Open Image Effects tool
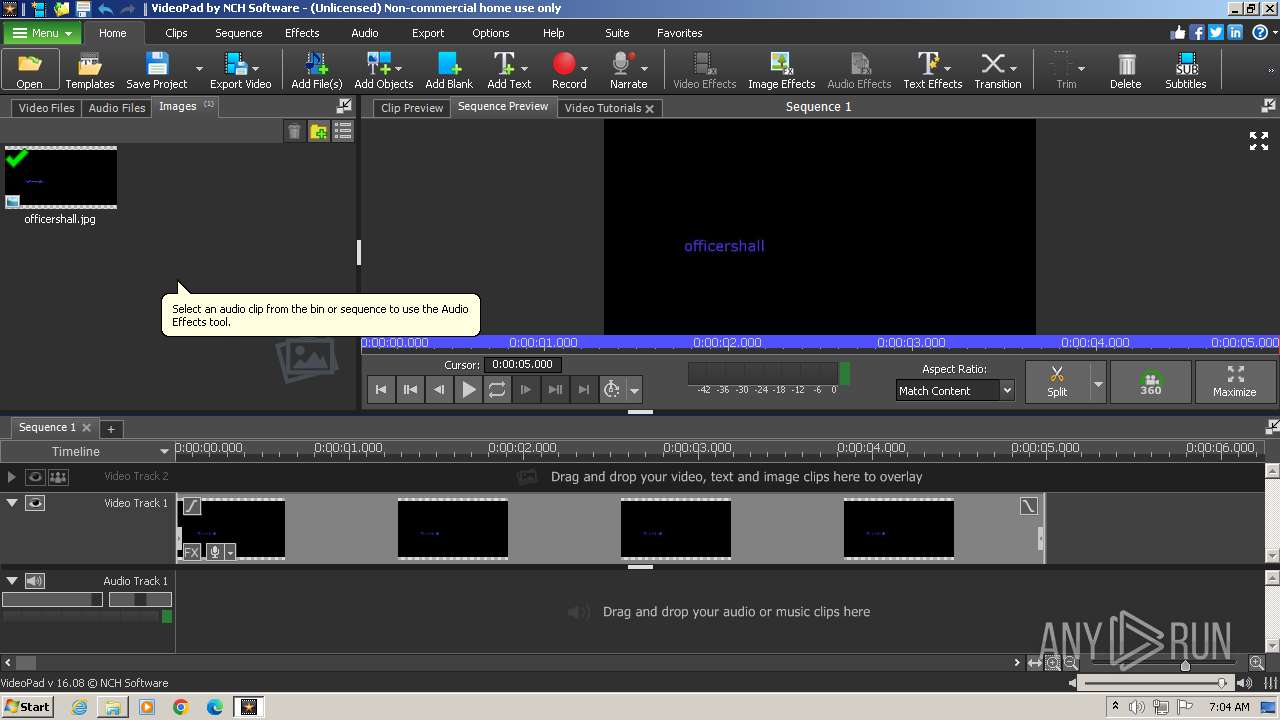 (x=781, y=70)
